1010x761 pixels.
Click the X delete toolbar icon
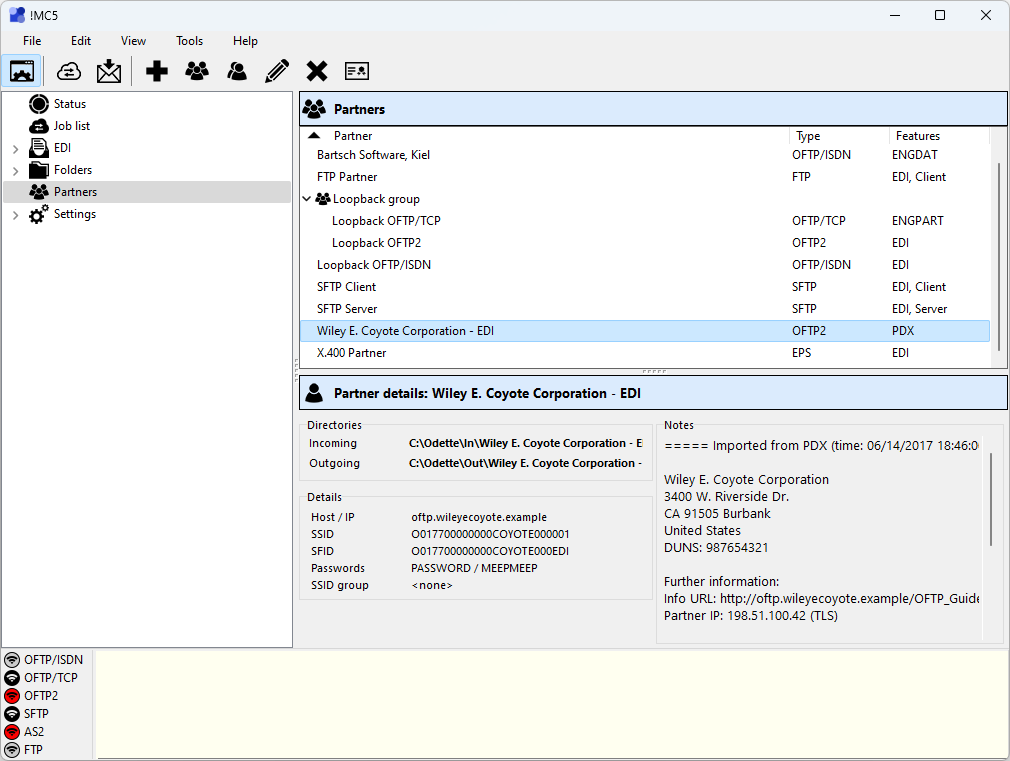tap(317, 71)
